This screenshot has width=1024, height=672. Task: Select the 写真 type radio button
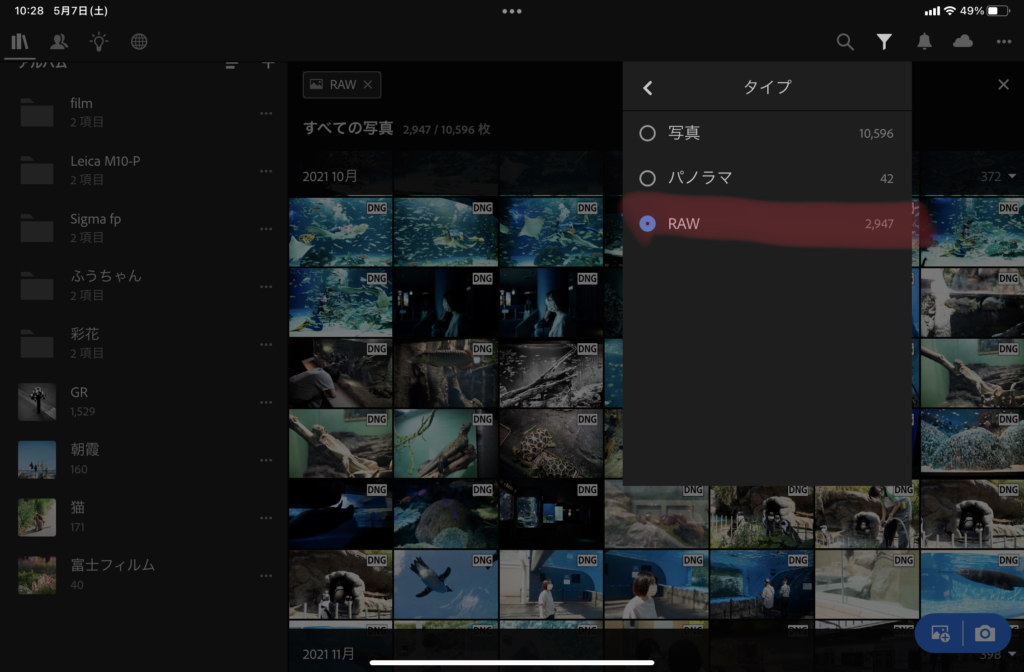tap(647, 133)
